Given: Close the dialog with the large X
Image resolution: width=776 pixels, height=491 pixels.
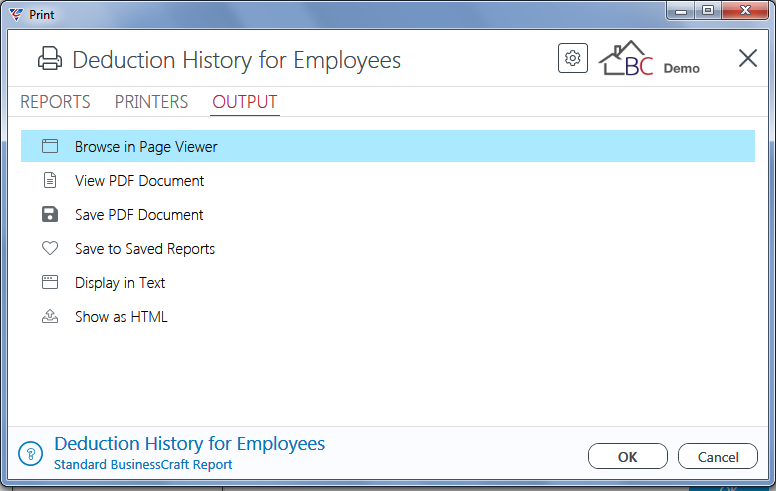Looking at the screenshot, I should coord(748,58).
